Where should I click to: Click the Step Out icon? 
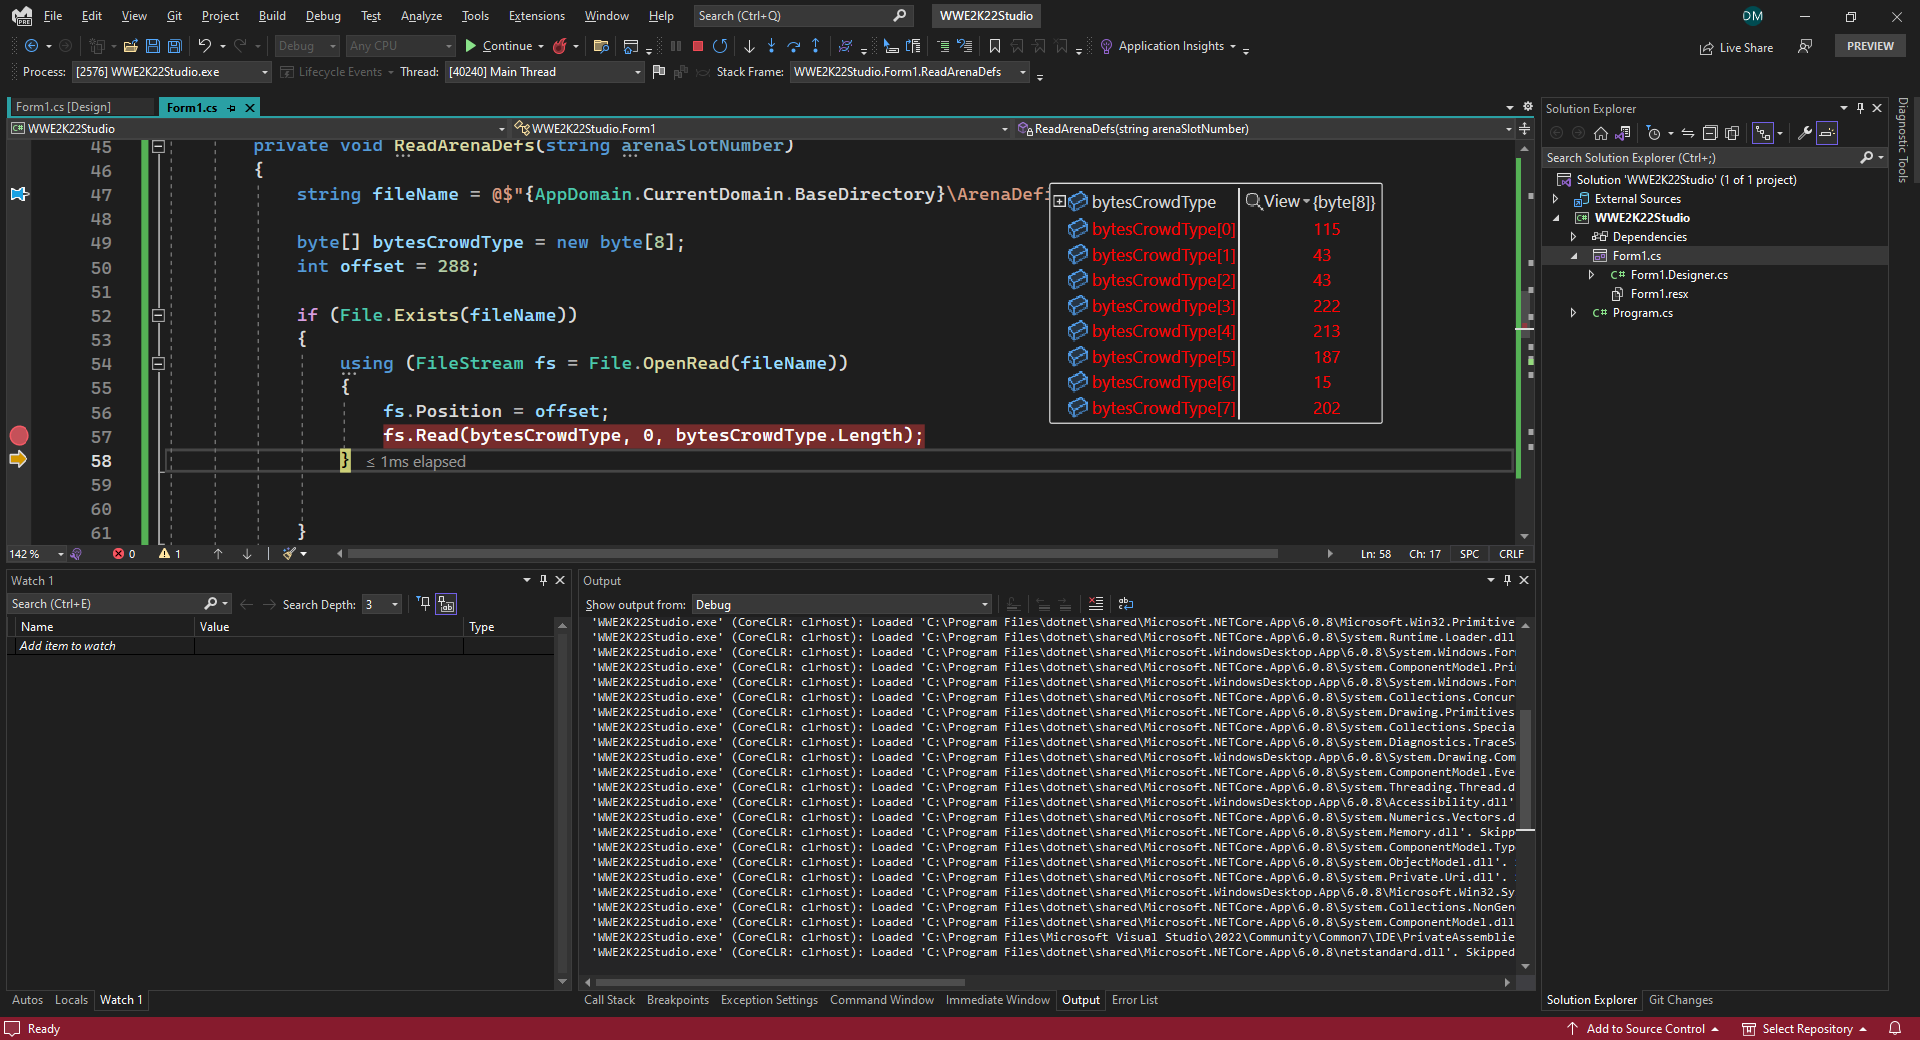[x=815, y=46]
